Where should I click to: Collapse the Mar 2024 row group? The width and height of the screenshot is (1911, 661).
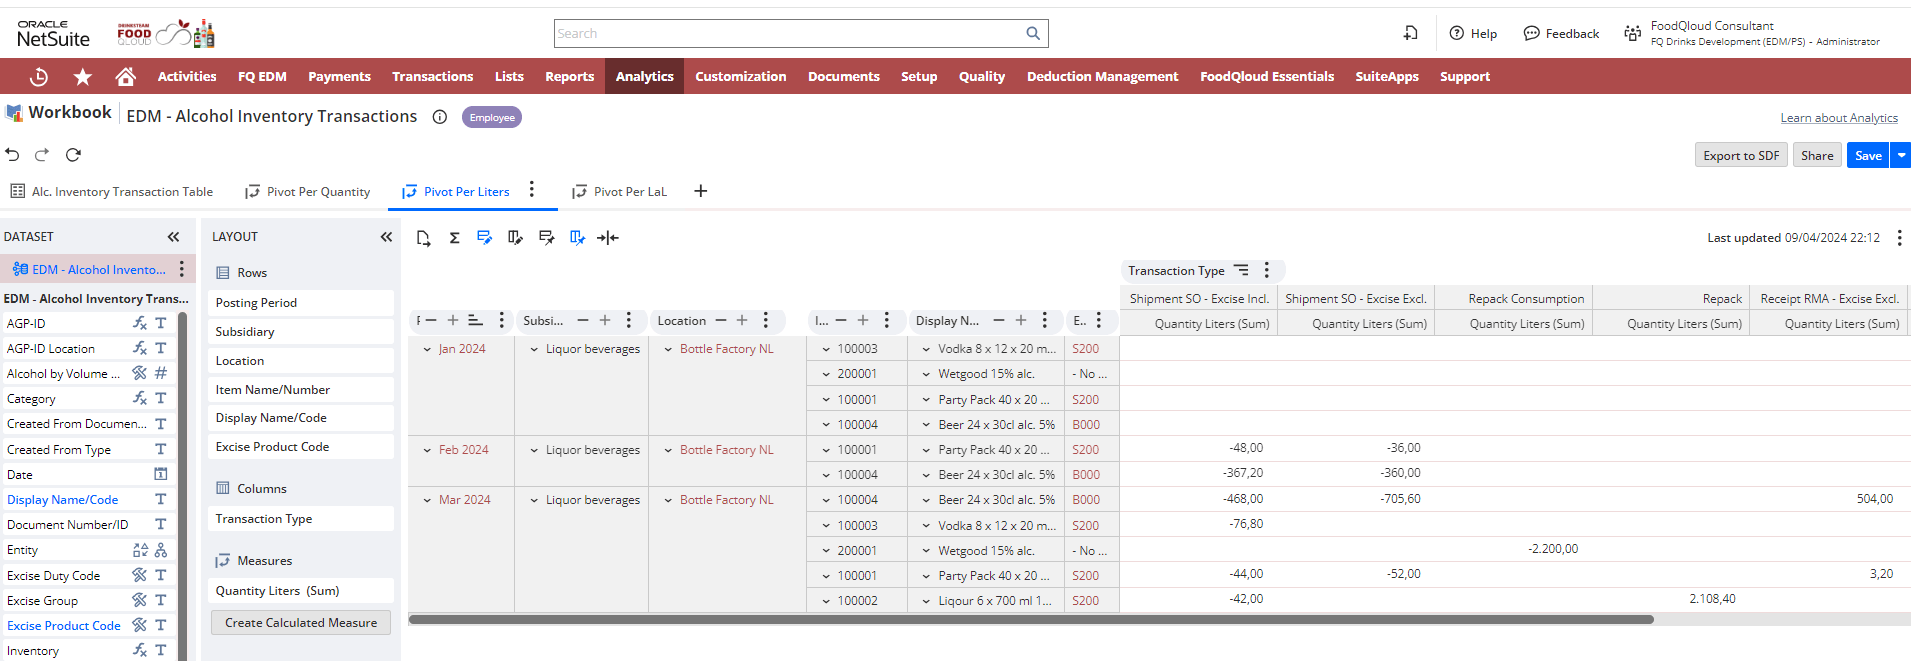point(427,500)
